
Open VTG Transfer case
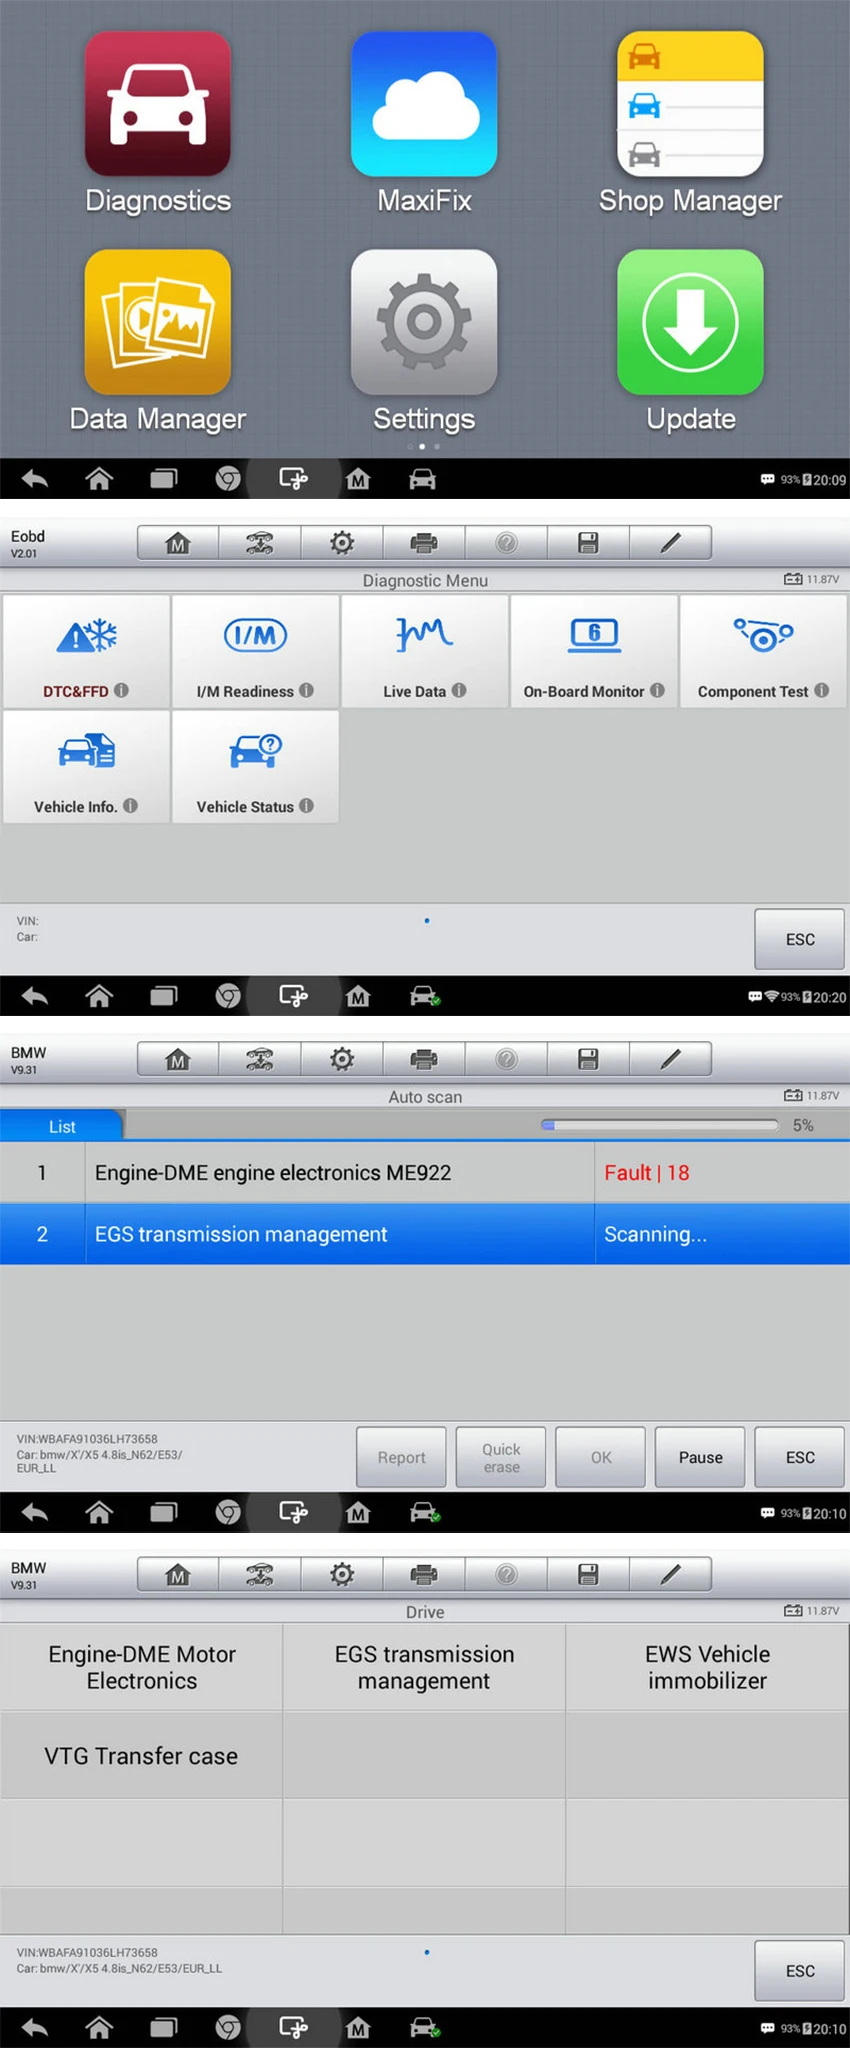[x=141, y=1755]
